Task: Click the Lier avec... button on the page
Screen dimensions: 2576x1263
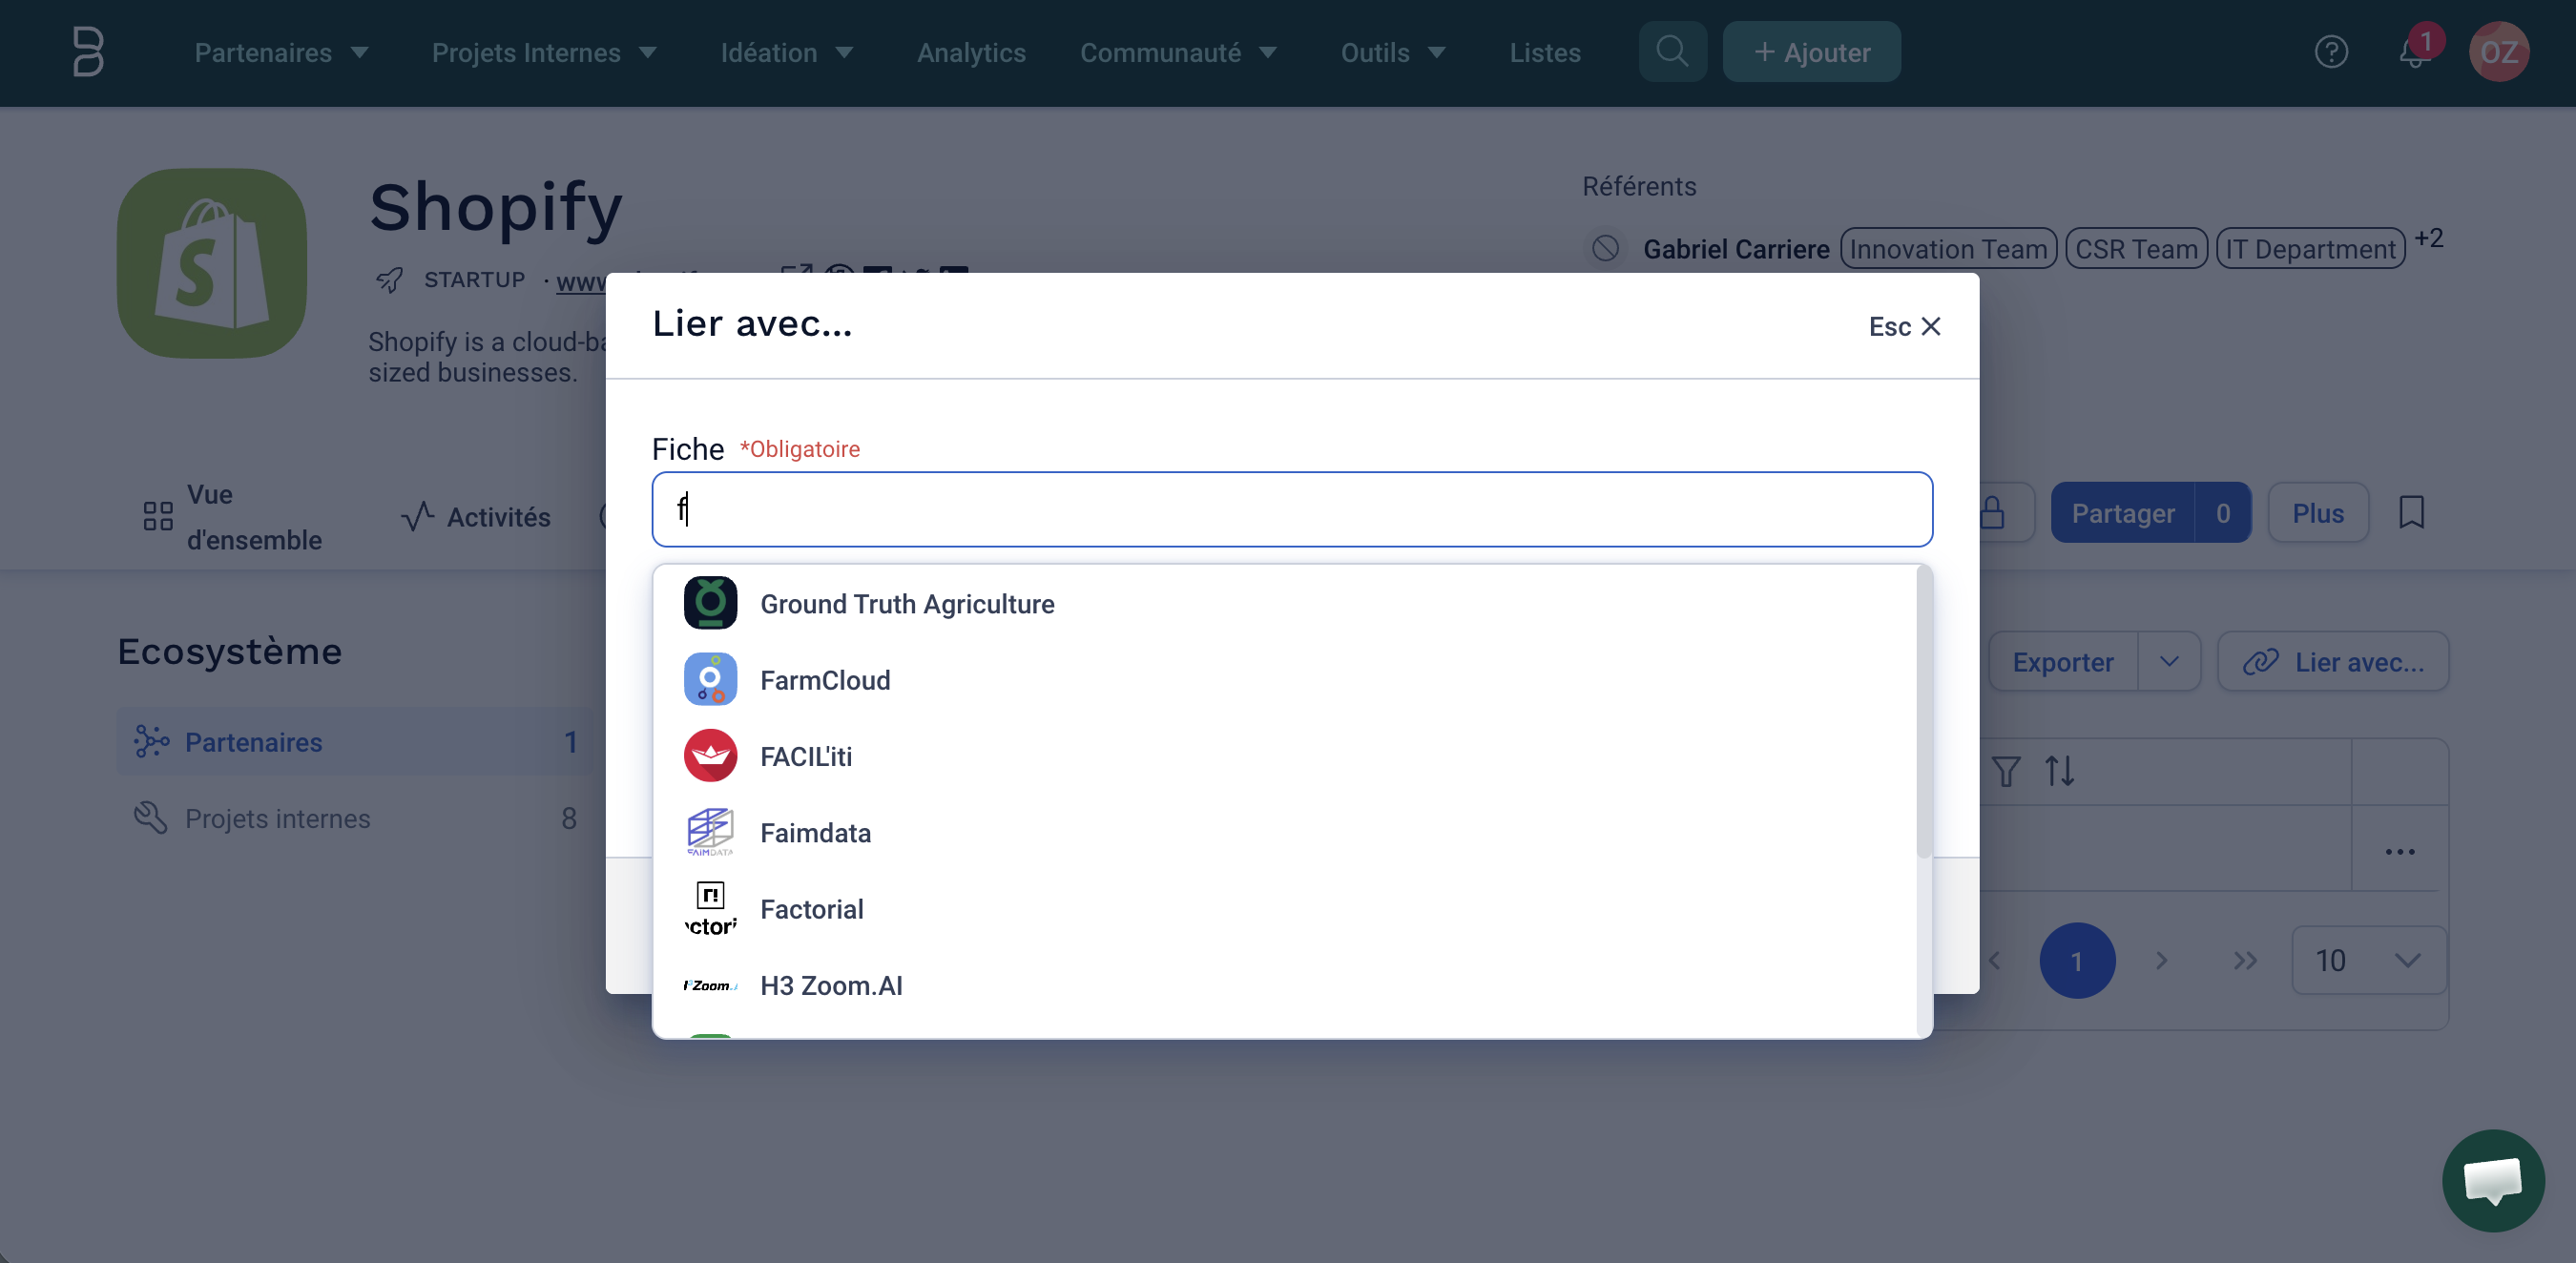Action: [2332, 661]
